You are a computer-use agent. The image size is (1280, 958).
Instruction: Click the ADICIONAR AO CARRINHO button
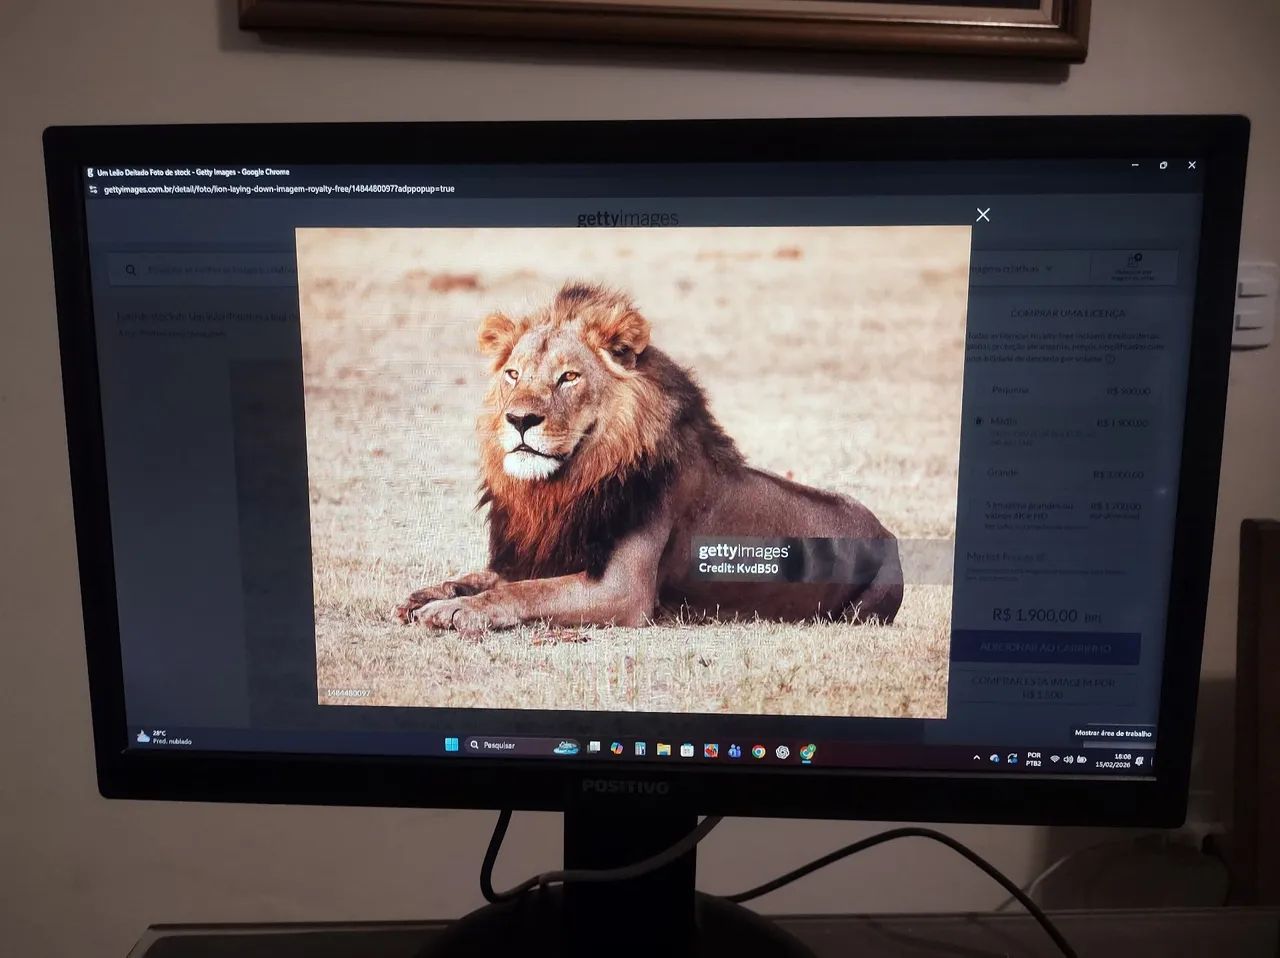(1048, 648)
